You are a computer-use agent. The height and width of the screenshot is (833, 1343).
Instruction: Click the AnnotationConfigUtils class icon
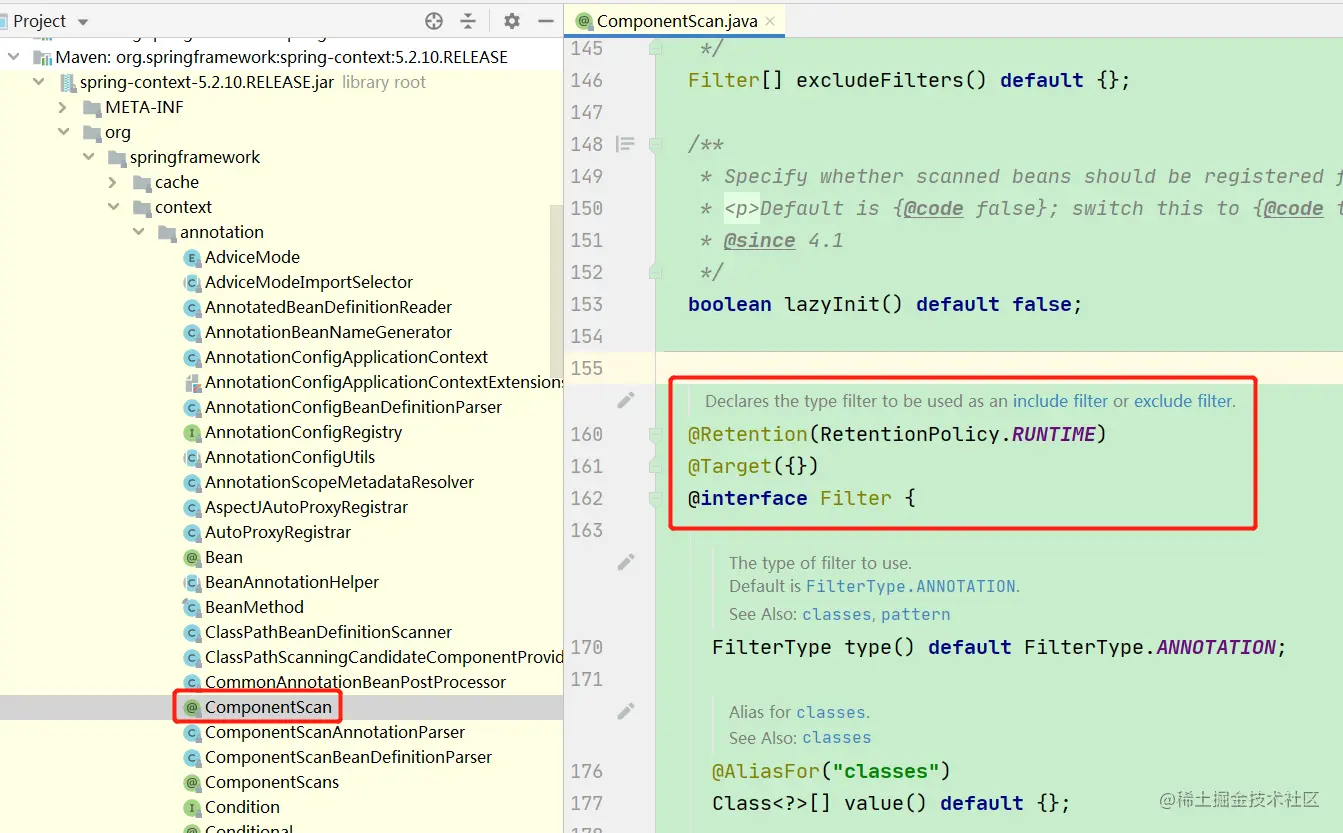pos(193,458)
